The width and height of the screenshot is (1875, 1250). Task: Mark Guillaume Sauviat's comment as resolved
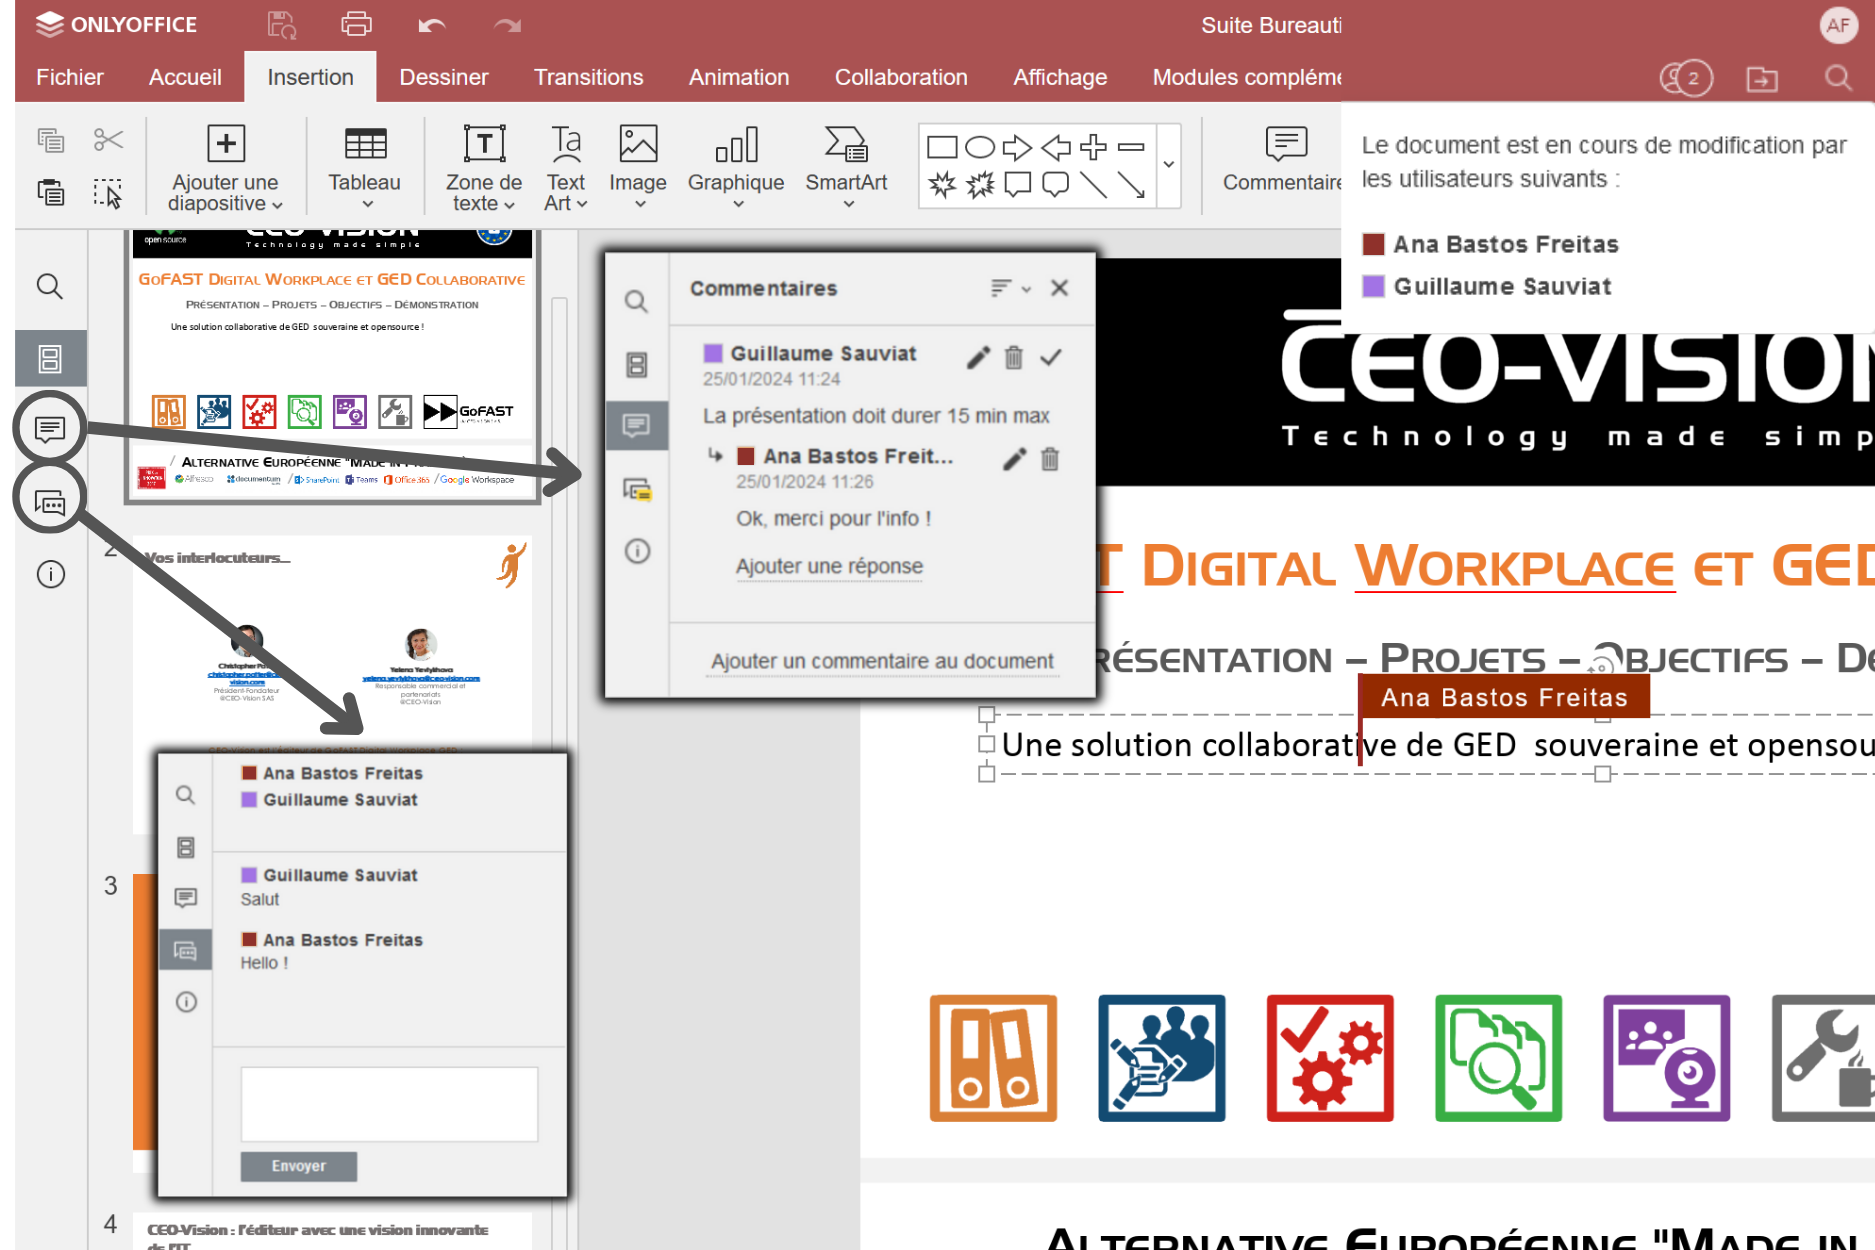click(1050, 357)
